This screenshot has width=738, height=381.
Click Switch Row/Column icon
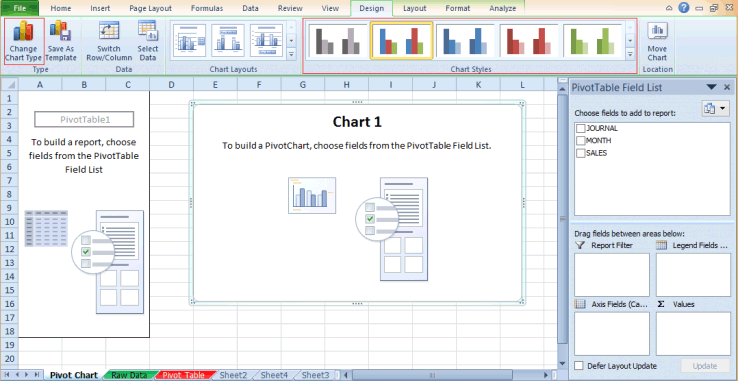tap(109, 41)
